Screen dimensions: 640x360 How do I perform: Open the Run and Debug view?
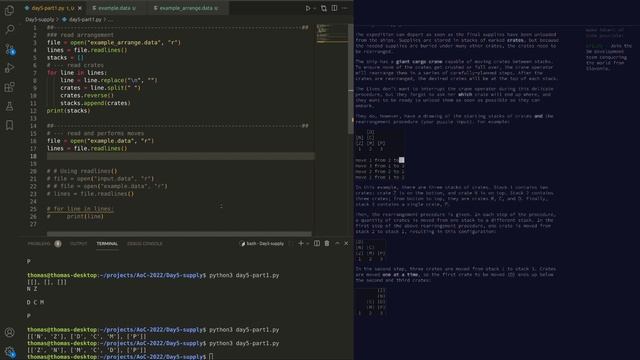[9, 68]
